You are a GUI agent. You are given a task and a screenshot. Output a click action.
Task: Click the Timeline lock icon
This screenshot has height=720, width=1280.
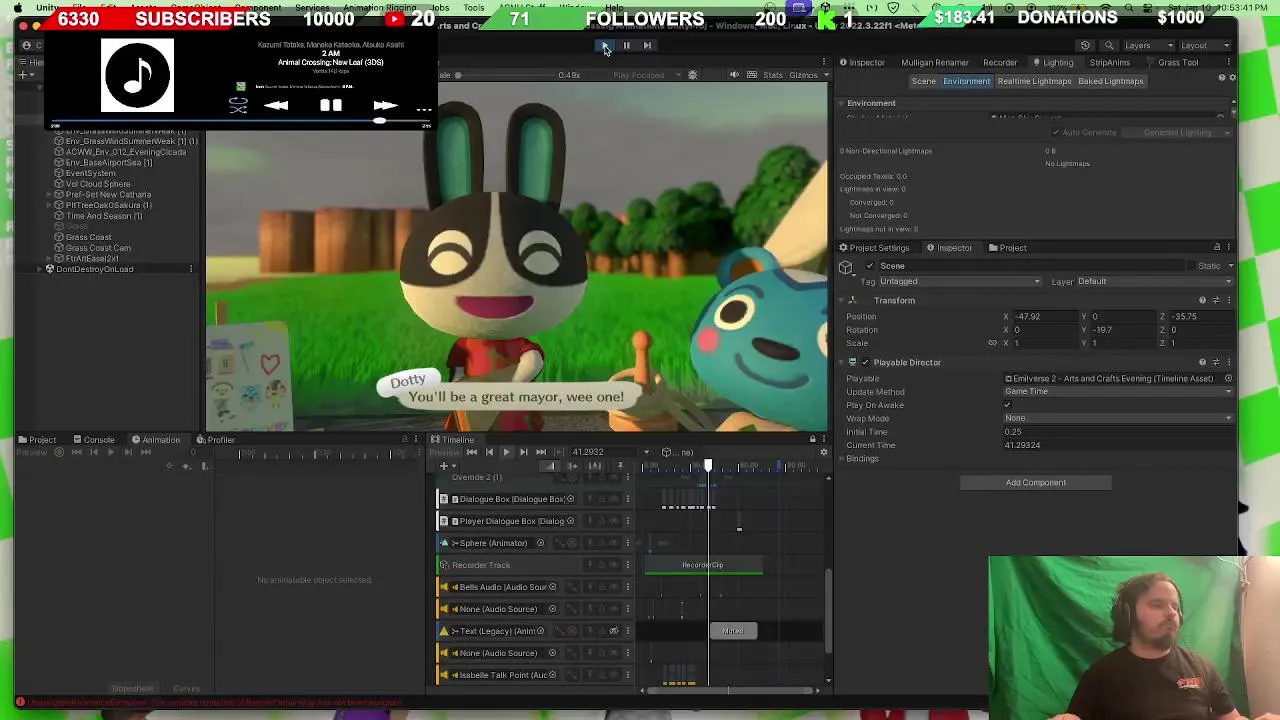tap(812, 439)
